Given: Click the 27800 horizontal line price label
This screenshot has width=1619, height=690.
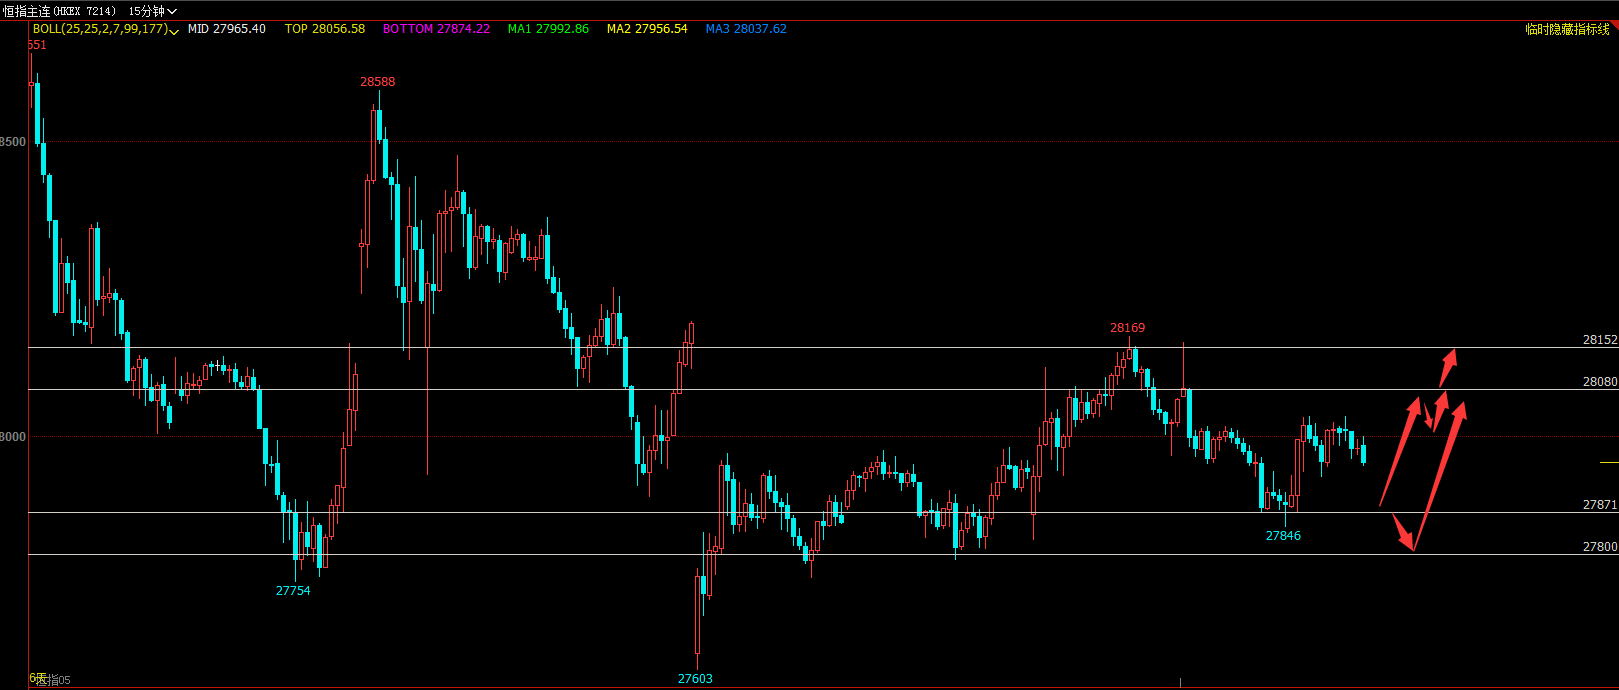Looking at the screenshot, I should tap(1600, 547).
